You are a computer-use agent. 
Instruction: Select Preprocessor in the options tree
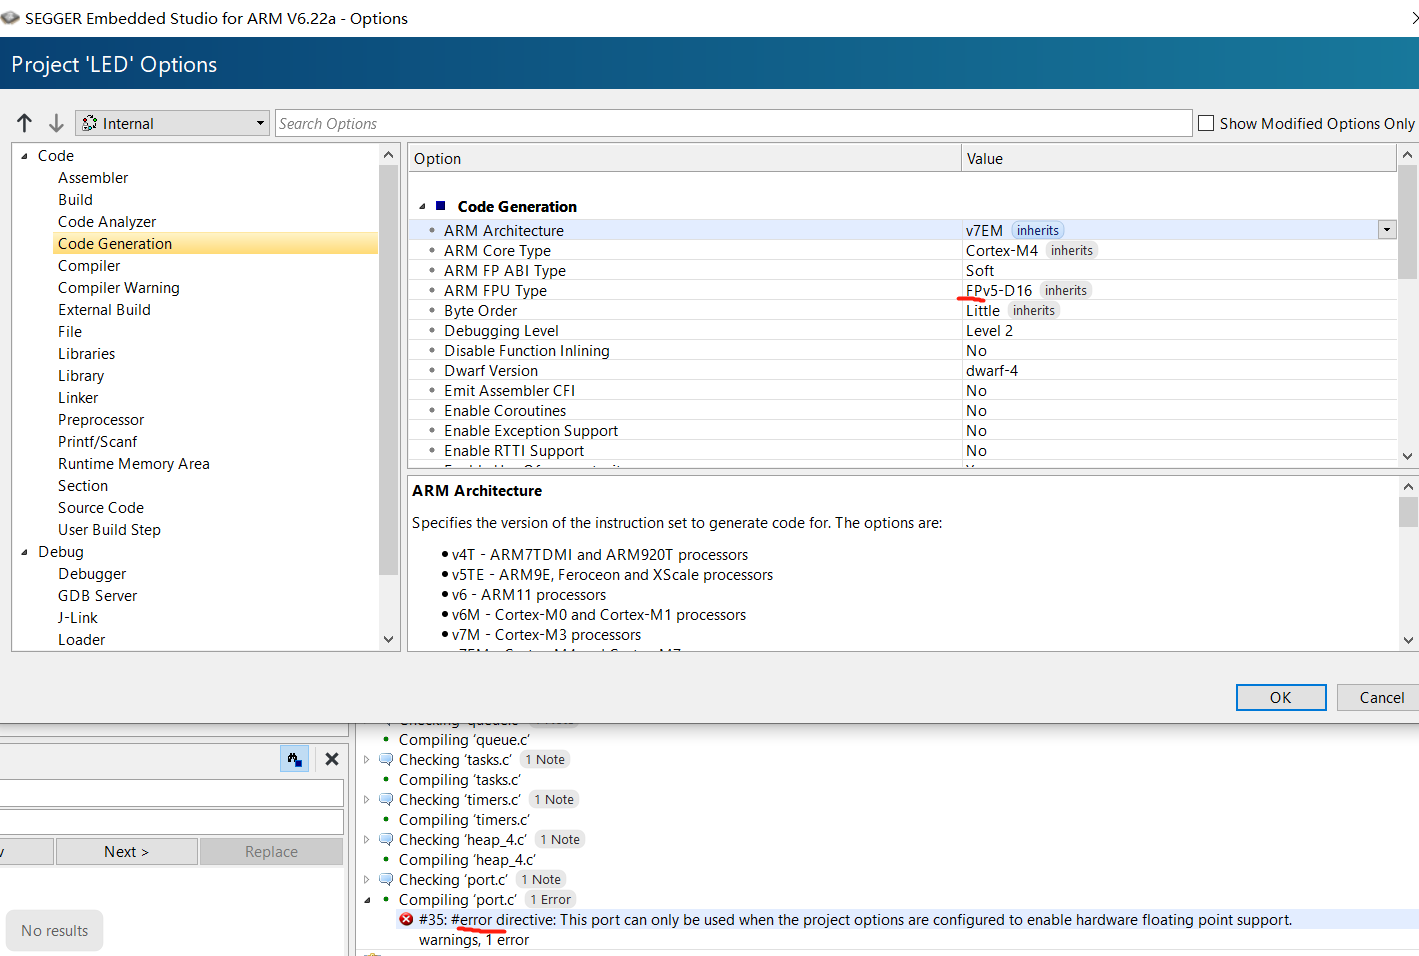coord(101,420)
